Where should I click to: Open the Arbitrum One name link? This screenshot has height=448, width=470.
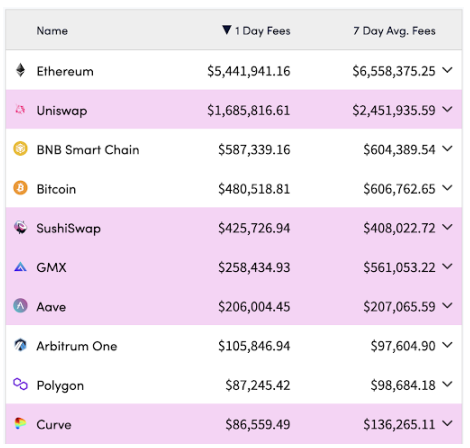pyautogui.click(x=77, y=346)
